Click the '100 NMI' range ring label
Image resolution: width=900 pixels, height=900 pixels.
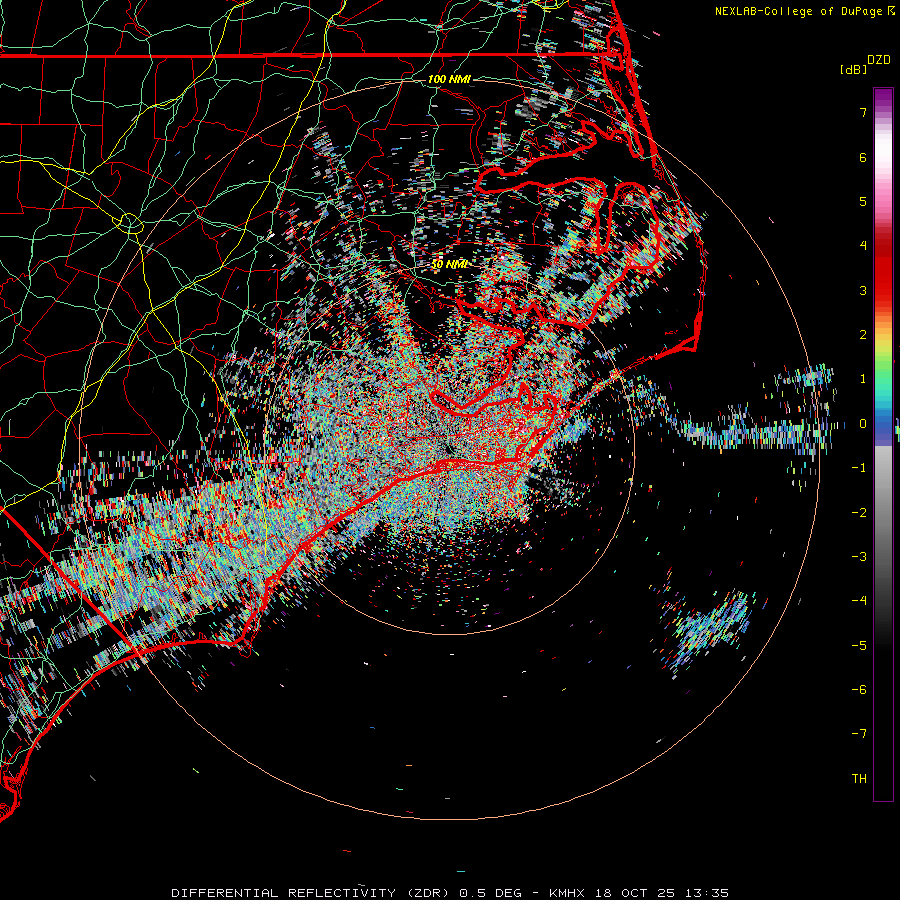click(x=449, y=79)
